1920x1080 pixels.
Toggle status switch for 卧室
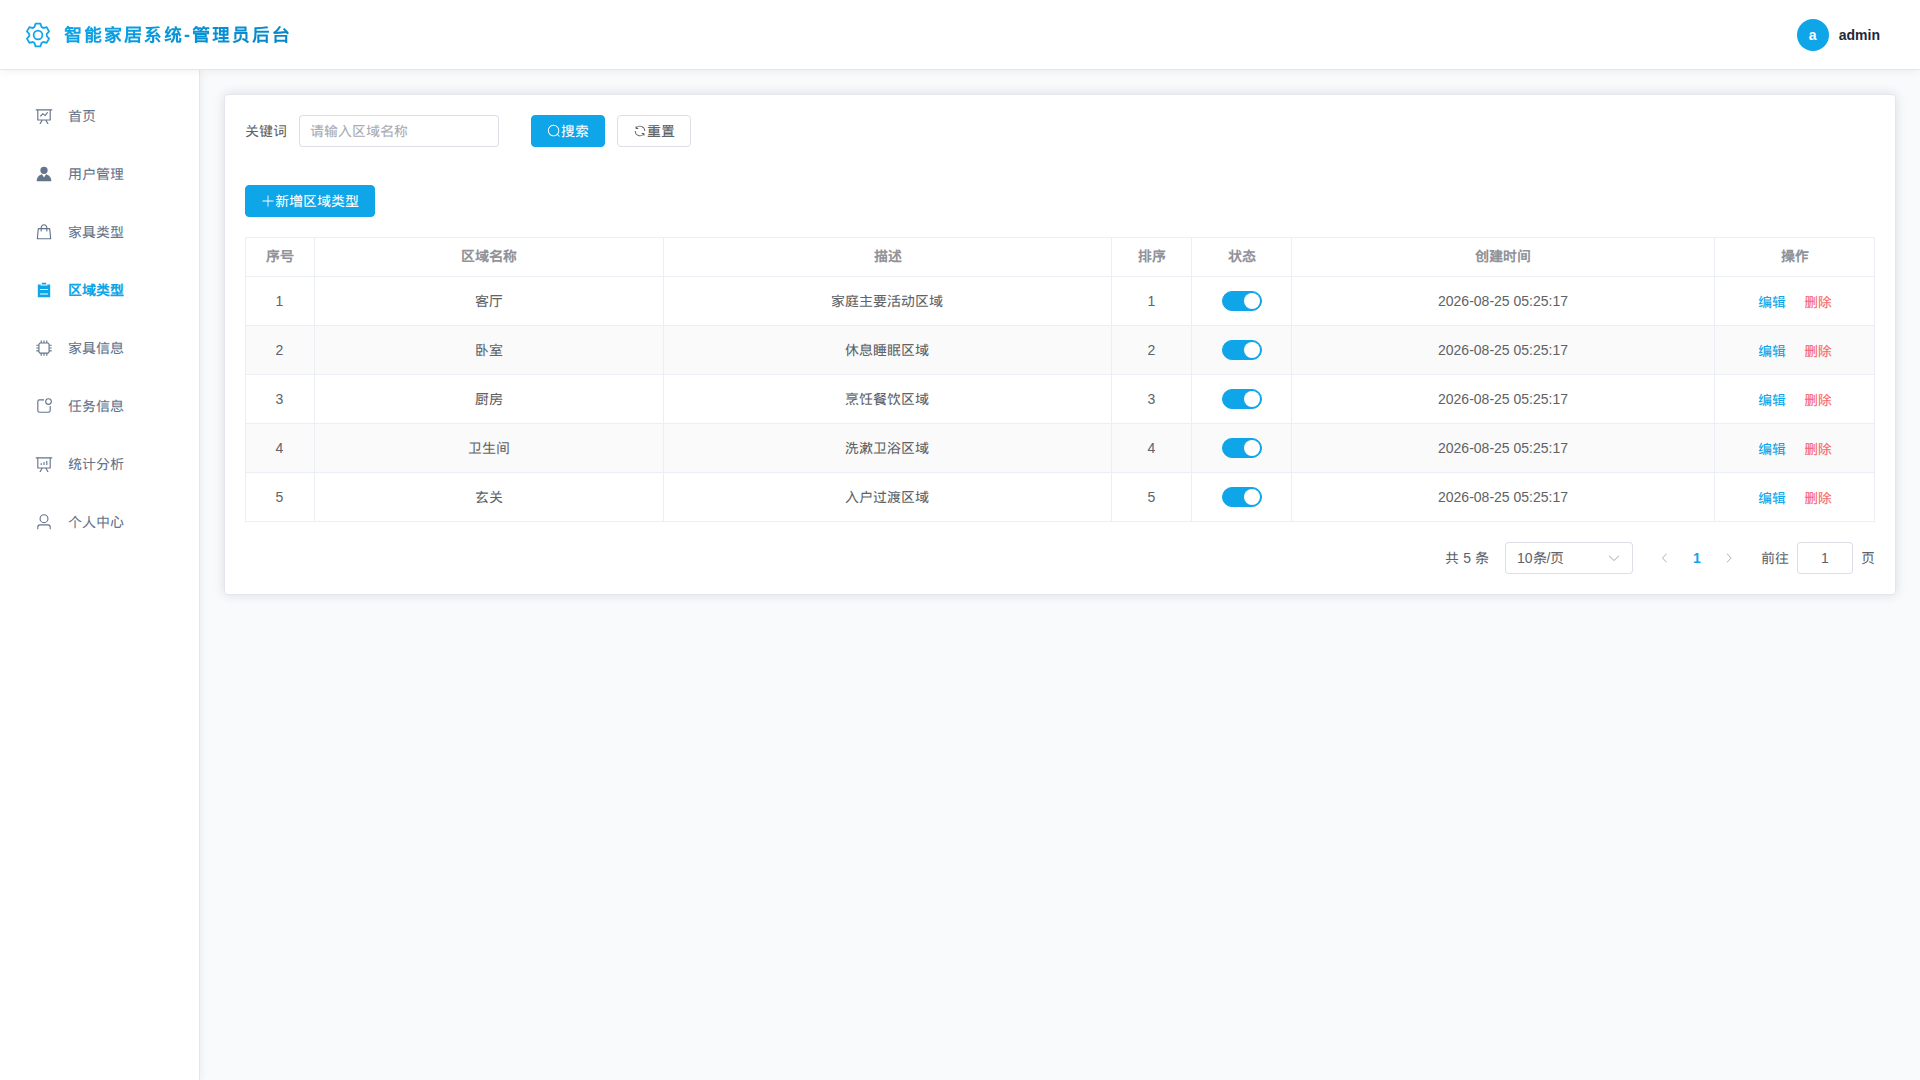click(x=1242, y=350)
